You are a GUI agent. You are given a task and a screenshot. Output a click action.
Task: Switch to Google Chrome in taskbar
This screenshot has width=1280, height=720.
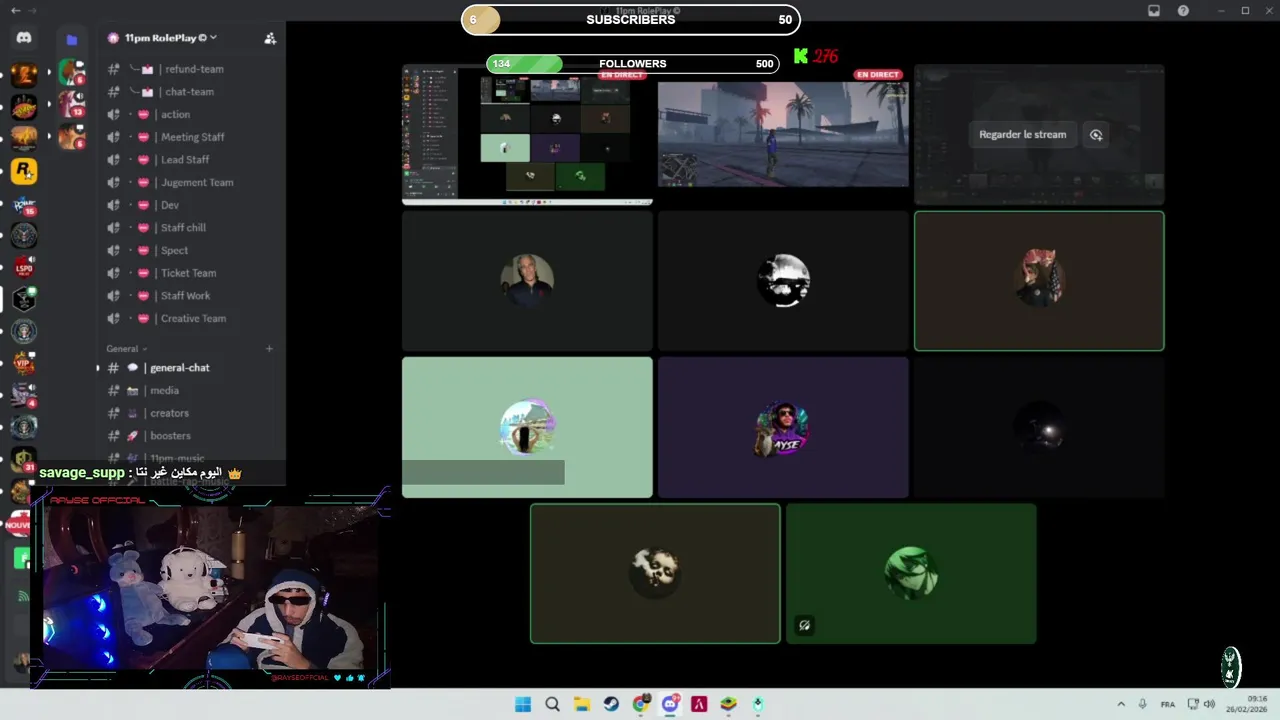coord(640,704)
